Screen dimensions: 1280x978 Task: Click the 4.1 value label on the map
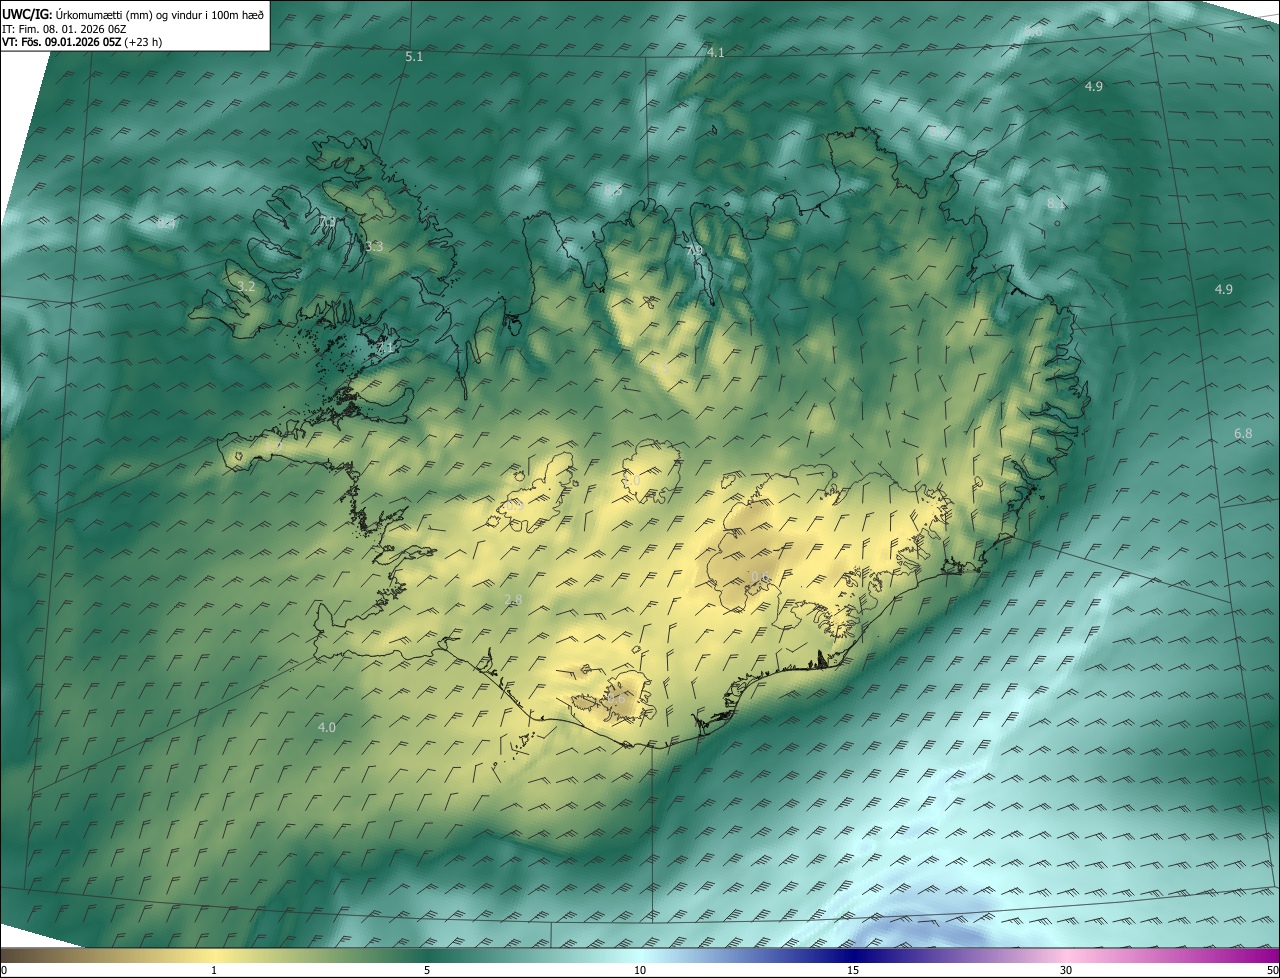click(x=715, y=52)
